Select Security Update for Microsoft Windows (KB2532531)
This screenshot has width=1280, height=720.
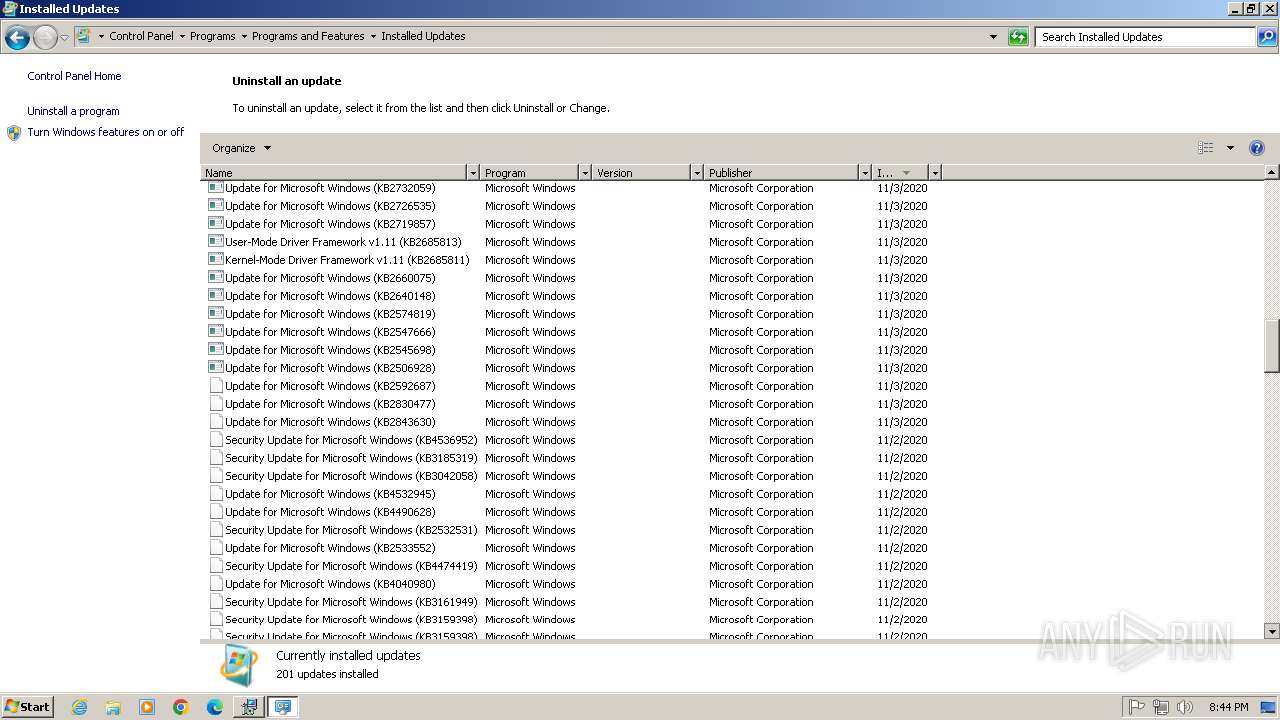(351, 530)
